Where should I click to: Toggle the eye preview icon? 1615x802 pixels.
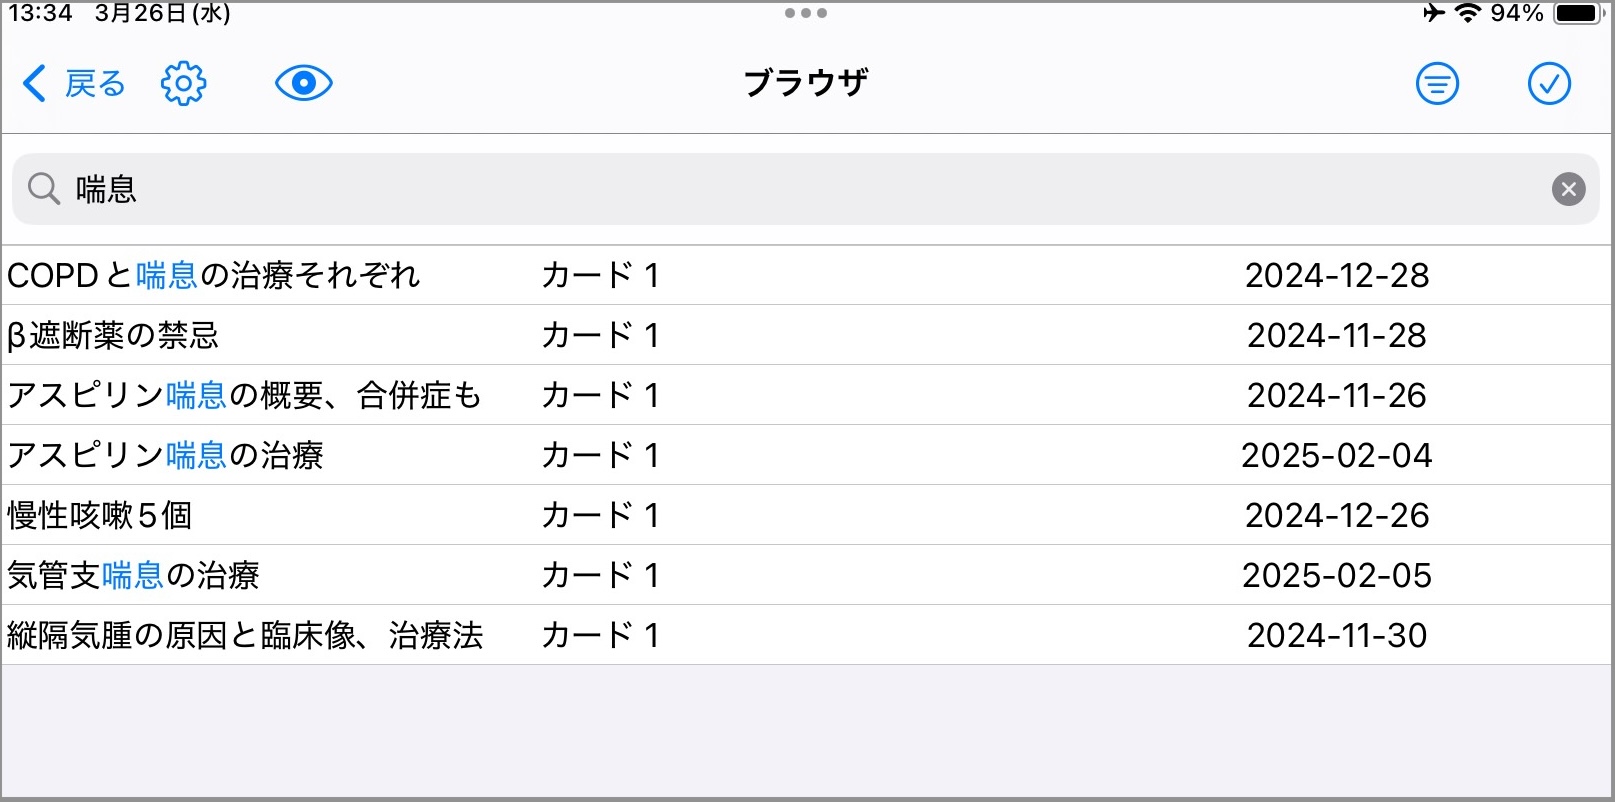(x=304, y=83)
